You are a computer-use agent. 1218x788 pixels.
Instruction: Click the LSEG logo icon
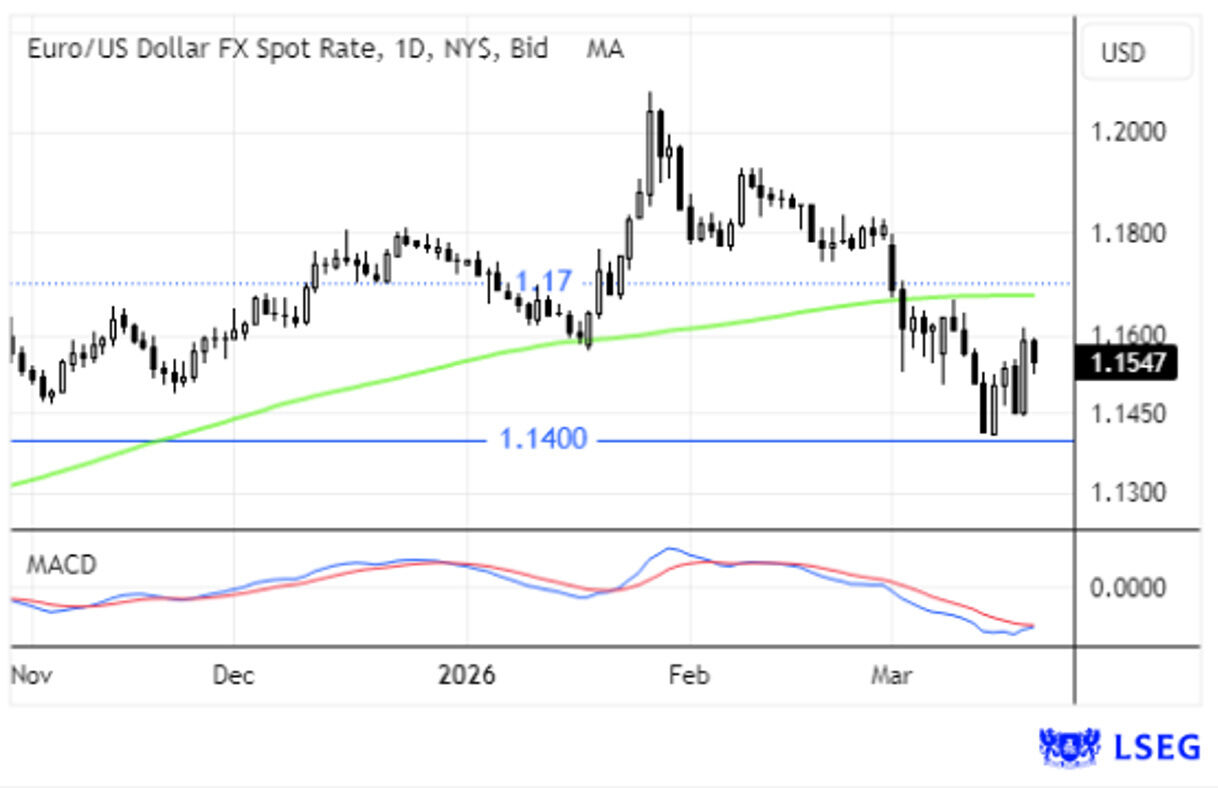point(1070,746)
